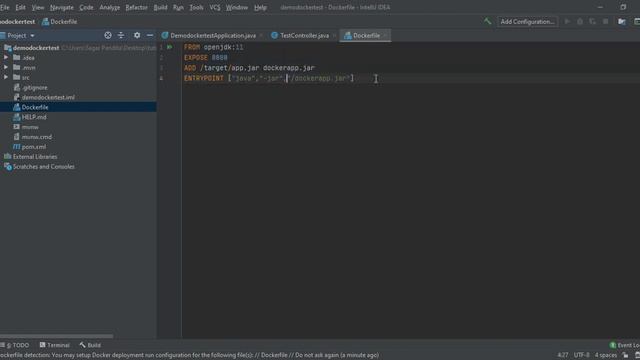The height and width of the screenshot is (360, 640).
Task: Select the .gitignore file in the tree
Action: 35,87
